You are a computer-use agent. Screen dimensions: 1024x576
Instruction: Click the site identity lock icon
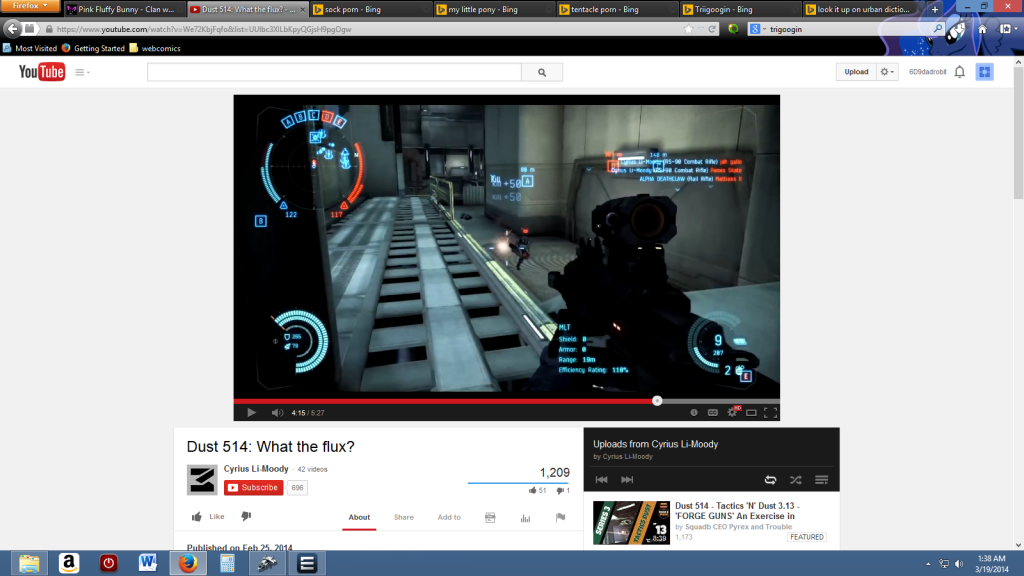point(49,29)
